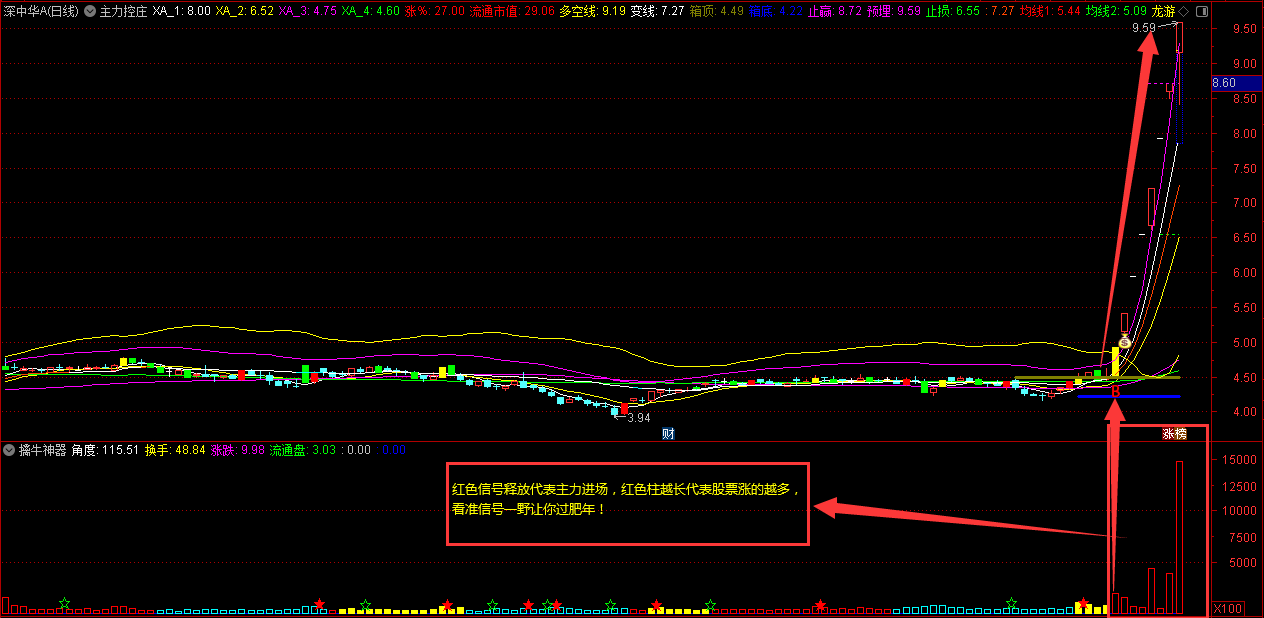Screen dimensions: 1264x618
Task: Click the 换手: 48.84 value
Action: [174, 450]
